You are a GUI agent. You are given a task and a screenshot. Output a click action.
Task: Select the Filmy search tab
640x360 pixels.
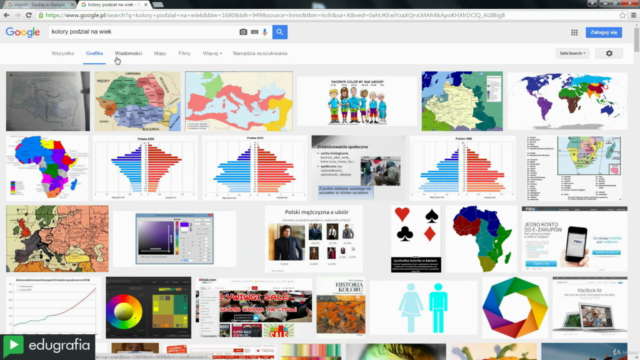coord(184,53)
